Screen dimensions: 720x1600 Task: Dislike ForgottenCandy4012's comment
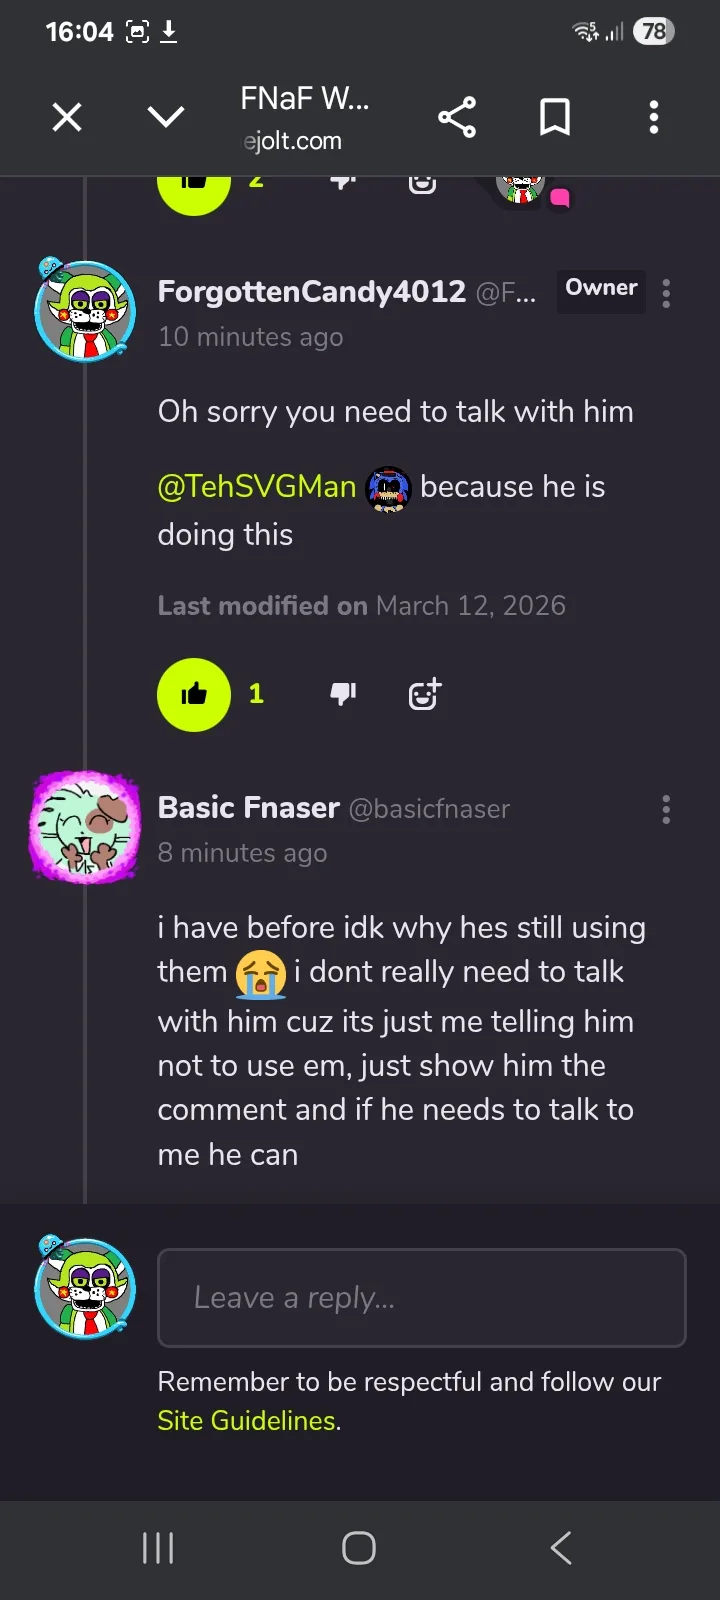343,694
